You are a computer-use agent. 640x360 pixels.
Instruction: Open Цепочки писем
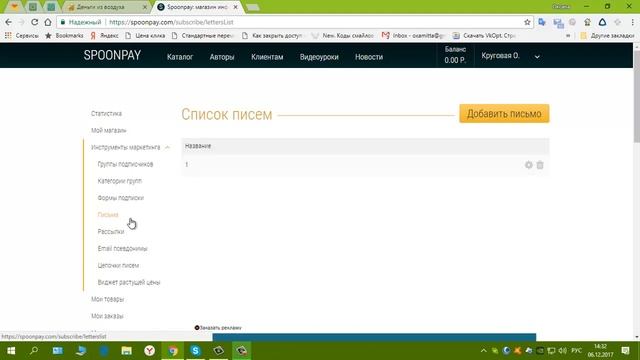click(118, 265)
